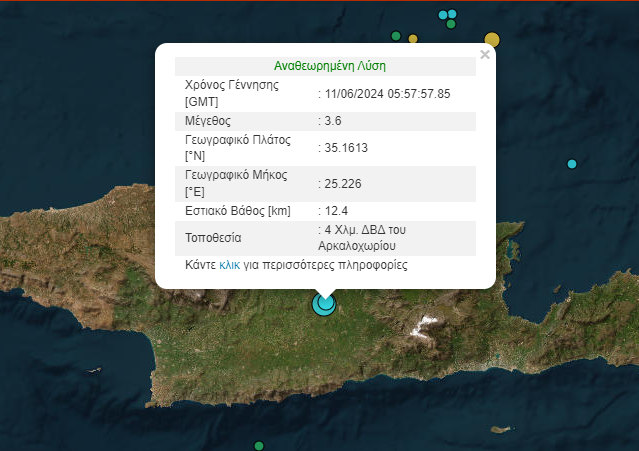Select the green marker at the map's bottom edge

point(259,445)
